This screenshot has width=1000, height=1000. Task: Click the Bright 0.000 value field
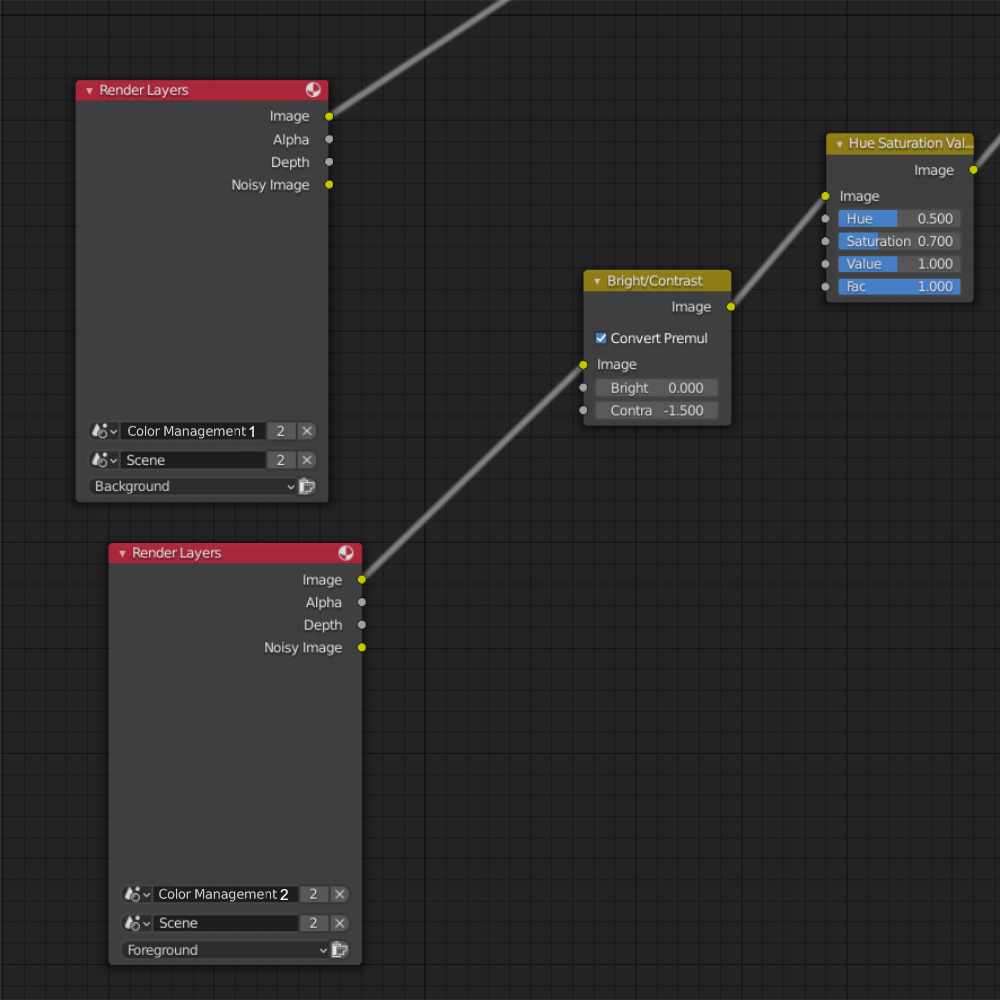point(656,388)
